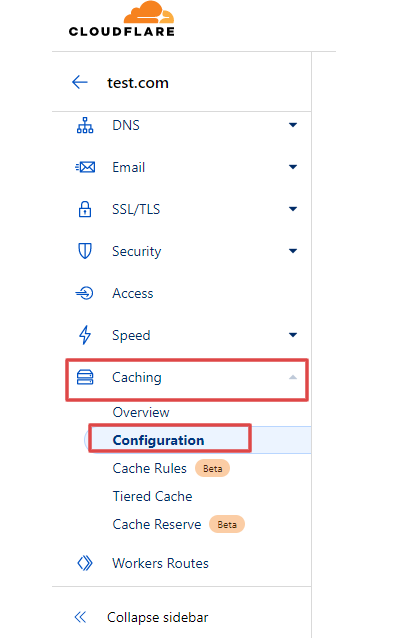Click the double-chevron collapse icon
This screenshot has width=400, height=638.
tap(80, 617)
